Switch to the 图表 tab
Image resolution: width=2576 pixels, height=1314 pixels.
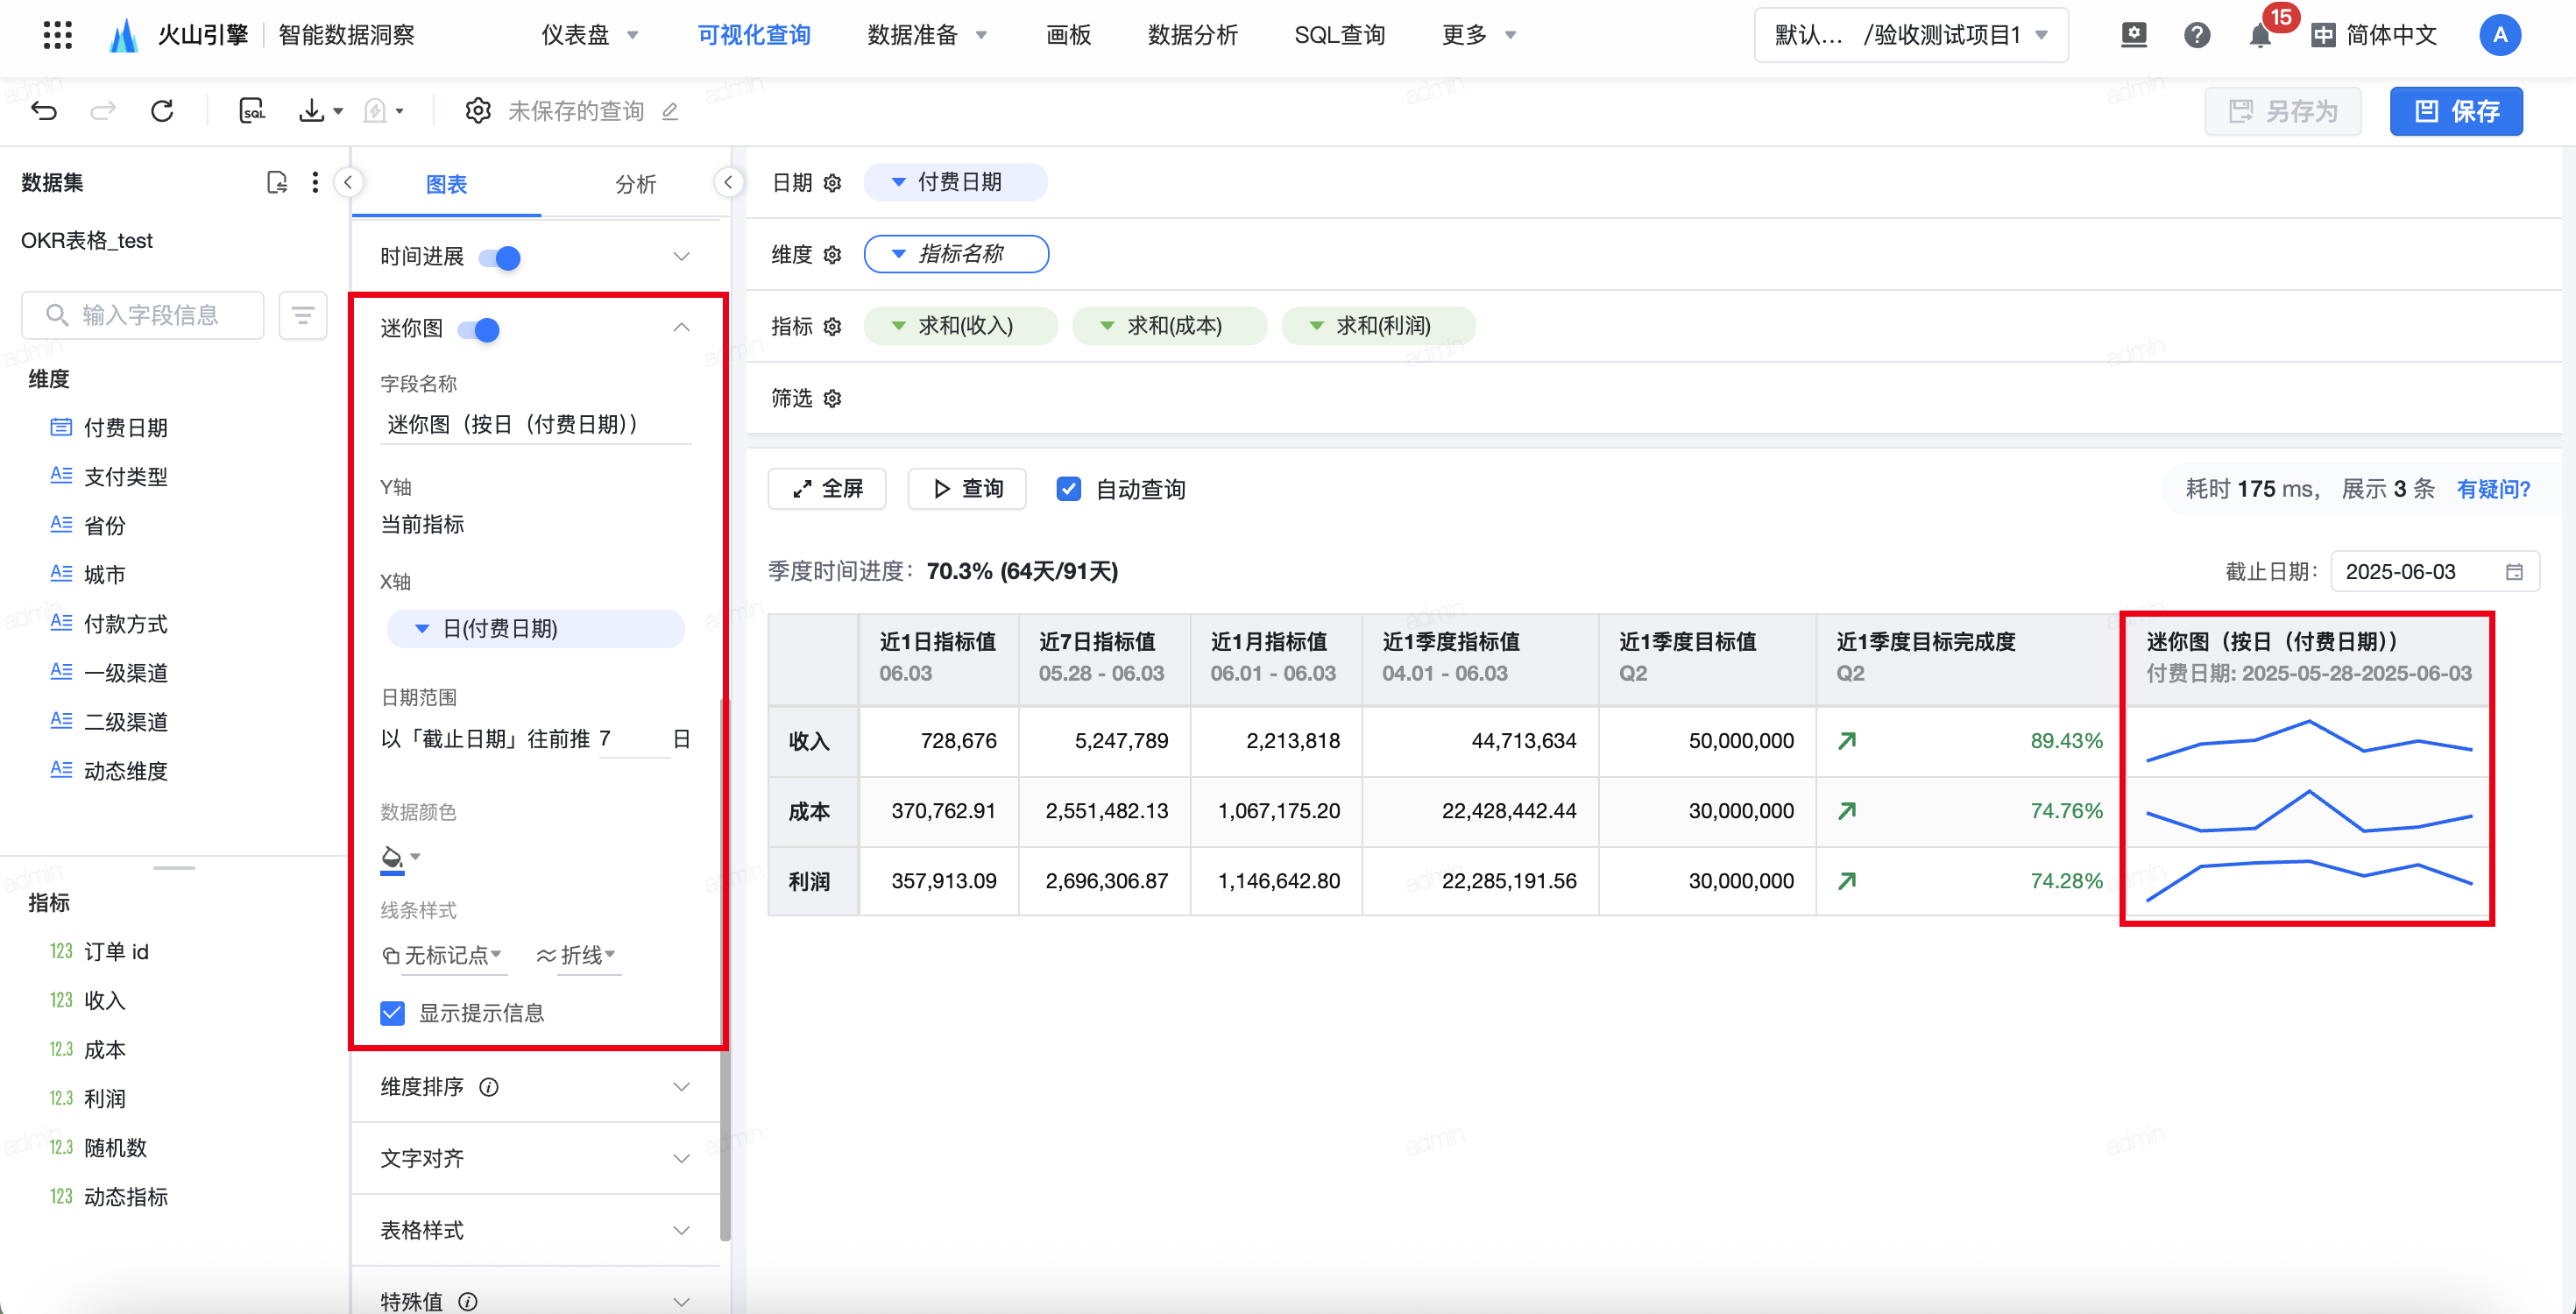[446, 184]
